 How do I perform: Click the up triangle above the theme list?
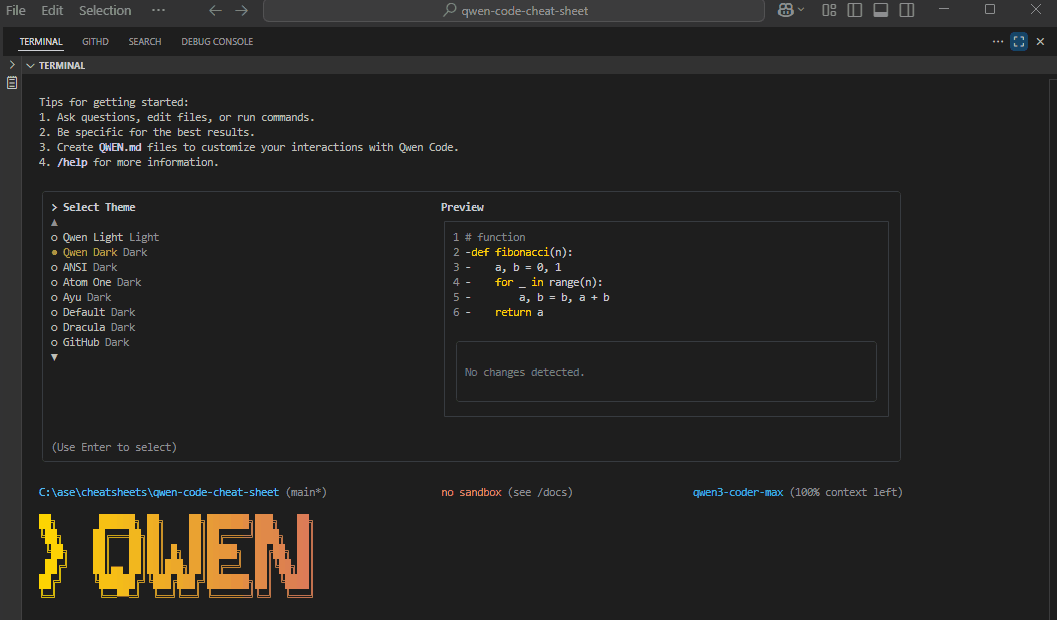(55, 222)
